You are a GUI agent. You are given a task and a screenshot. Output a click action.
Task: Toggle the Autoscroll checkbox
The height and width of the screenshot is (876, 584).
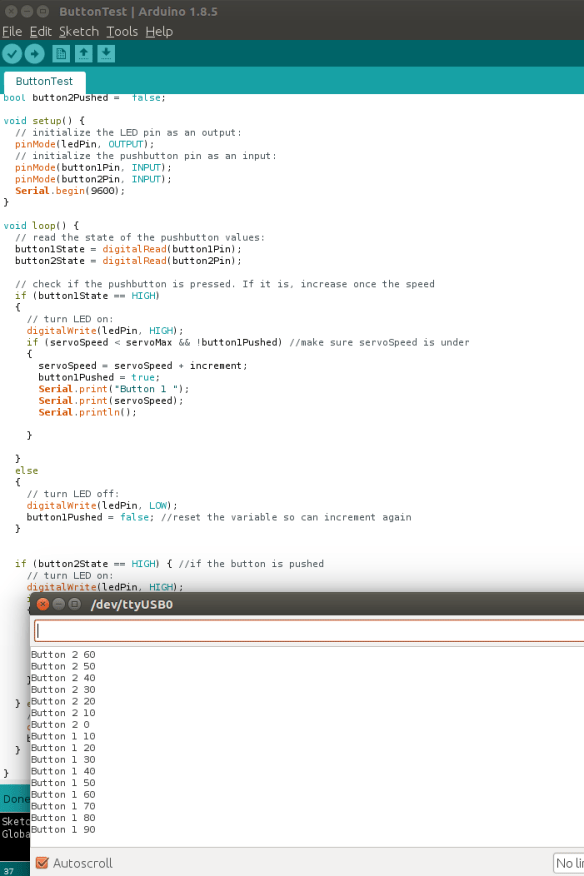point(42,863)
